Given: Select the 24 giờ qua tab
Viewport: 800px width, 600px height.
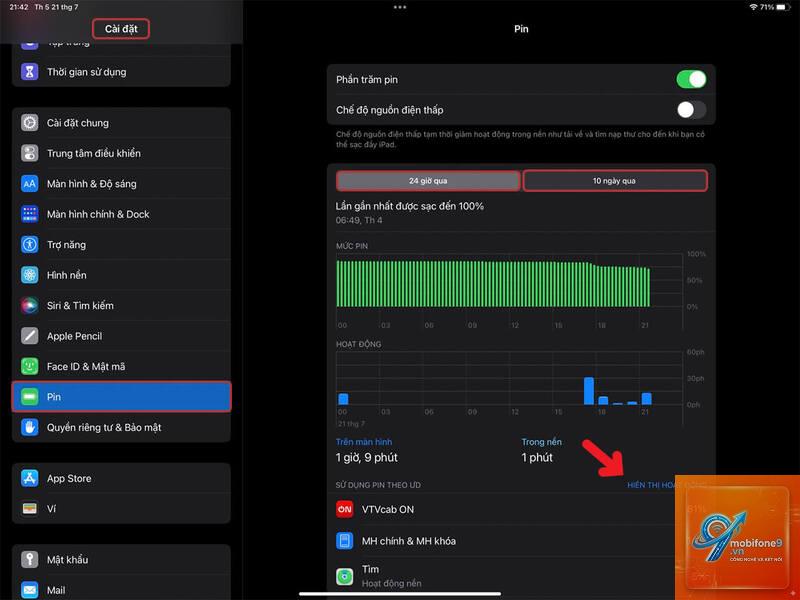Looking at the screenshot, I should click(428, 181).
